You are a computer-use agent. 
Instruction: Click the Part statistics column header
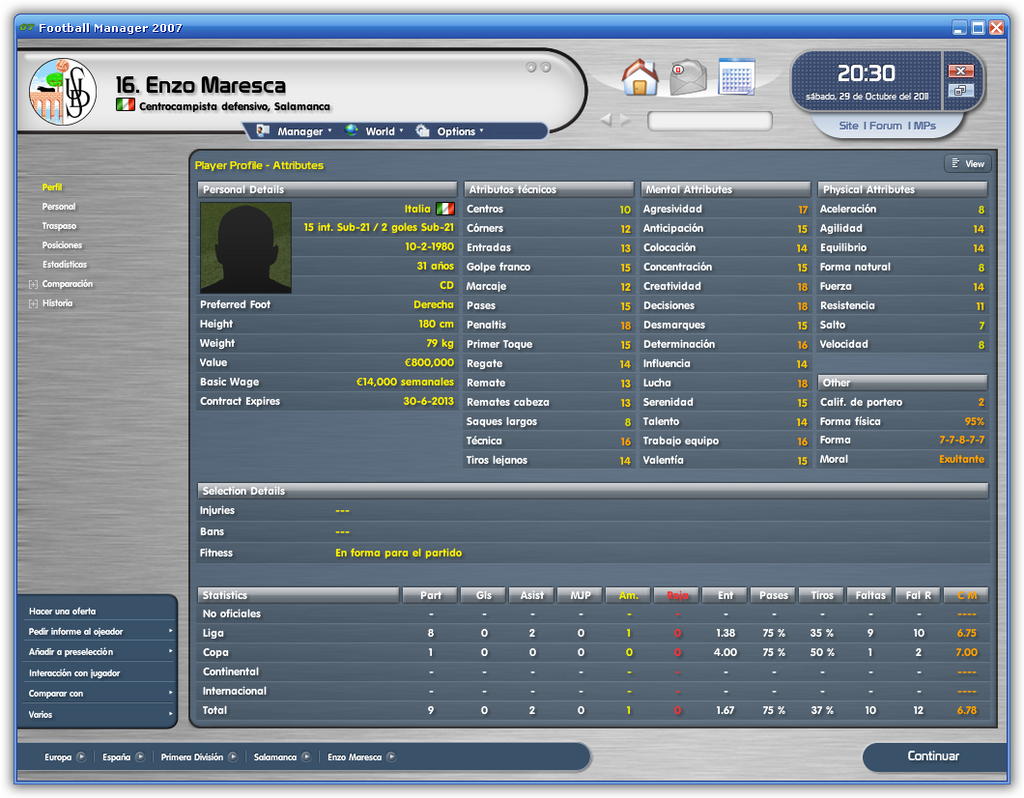[430, 595]
